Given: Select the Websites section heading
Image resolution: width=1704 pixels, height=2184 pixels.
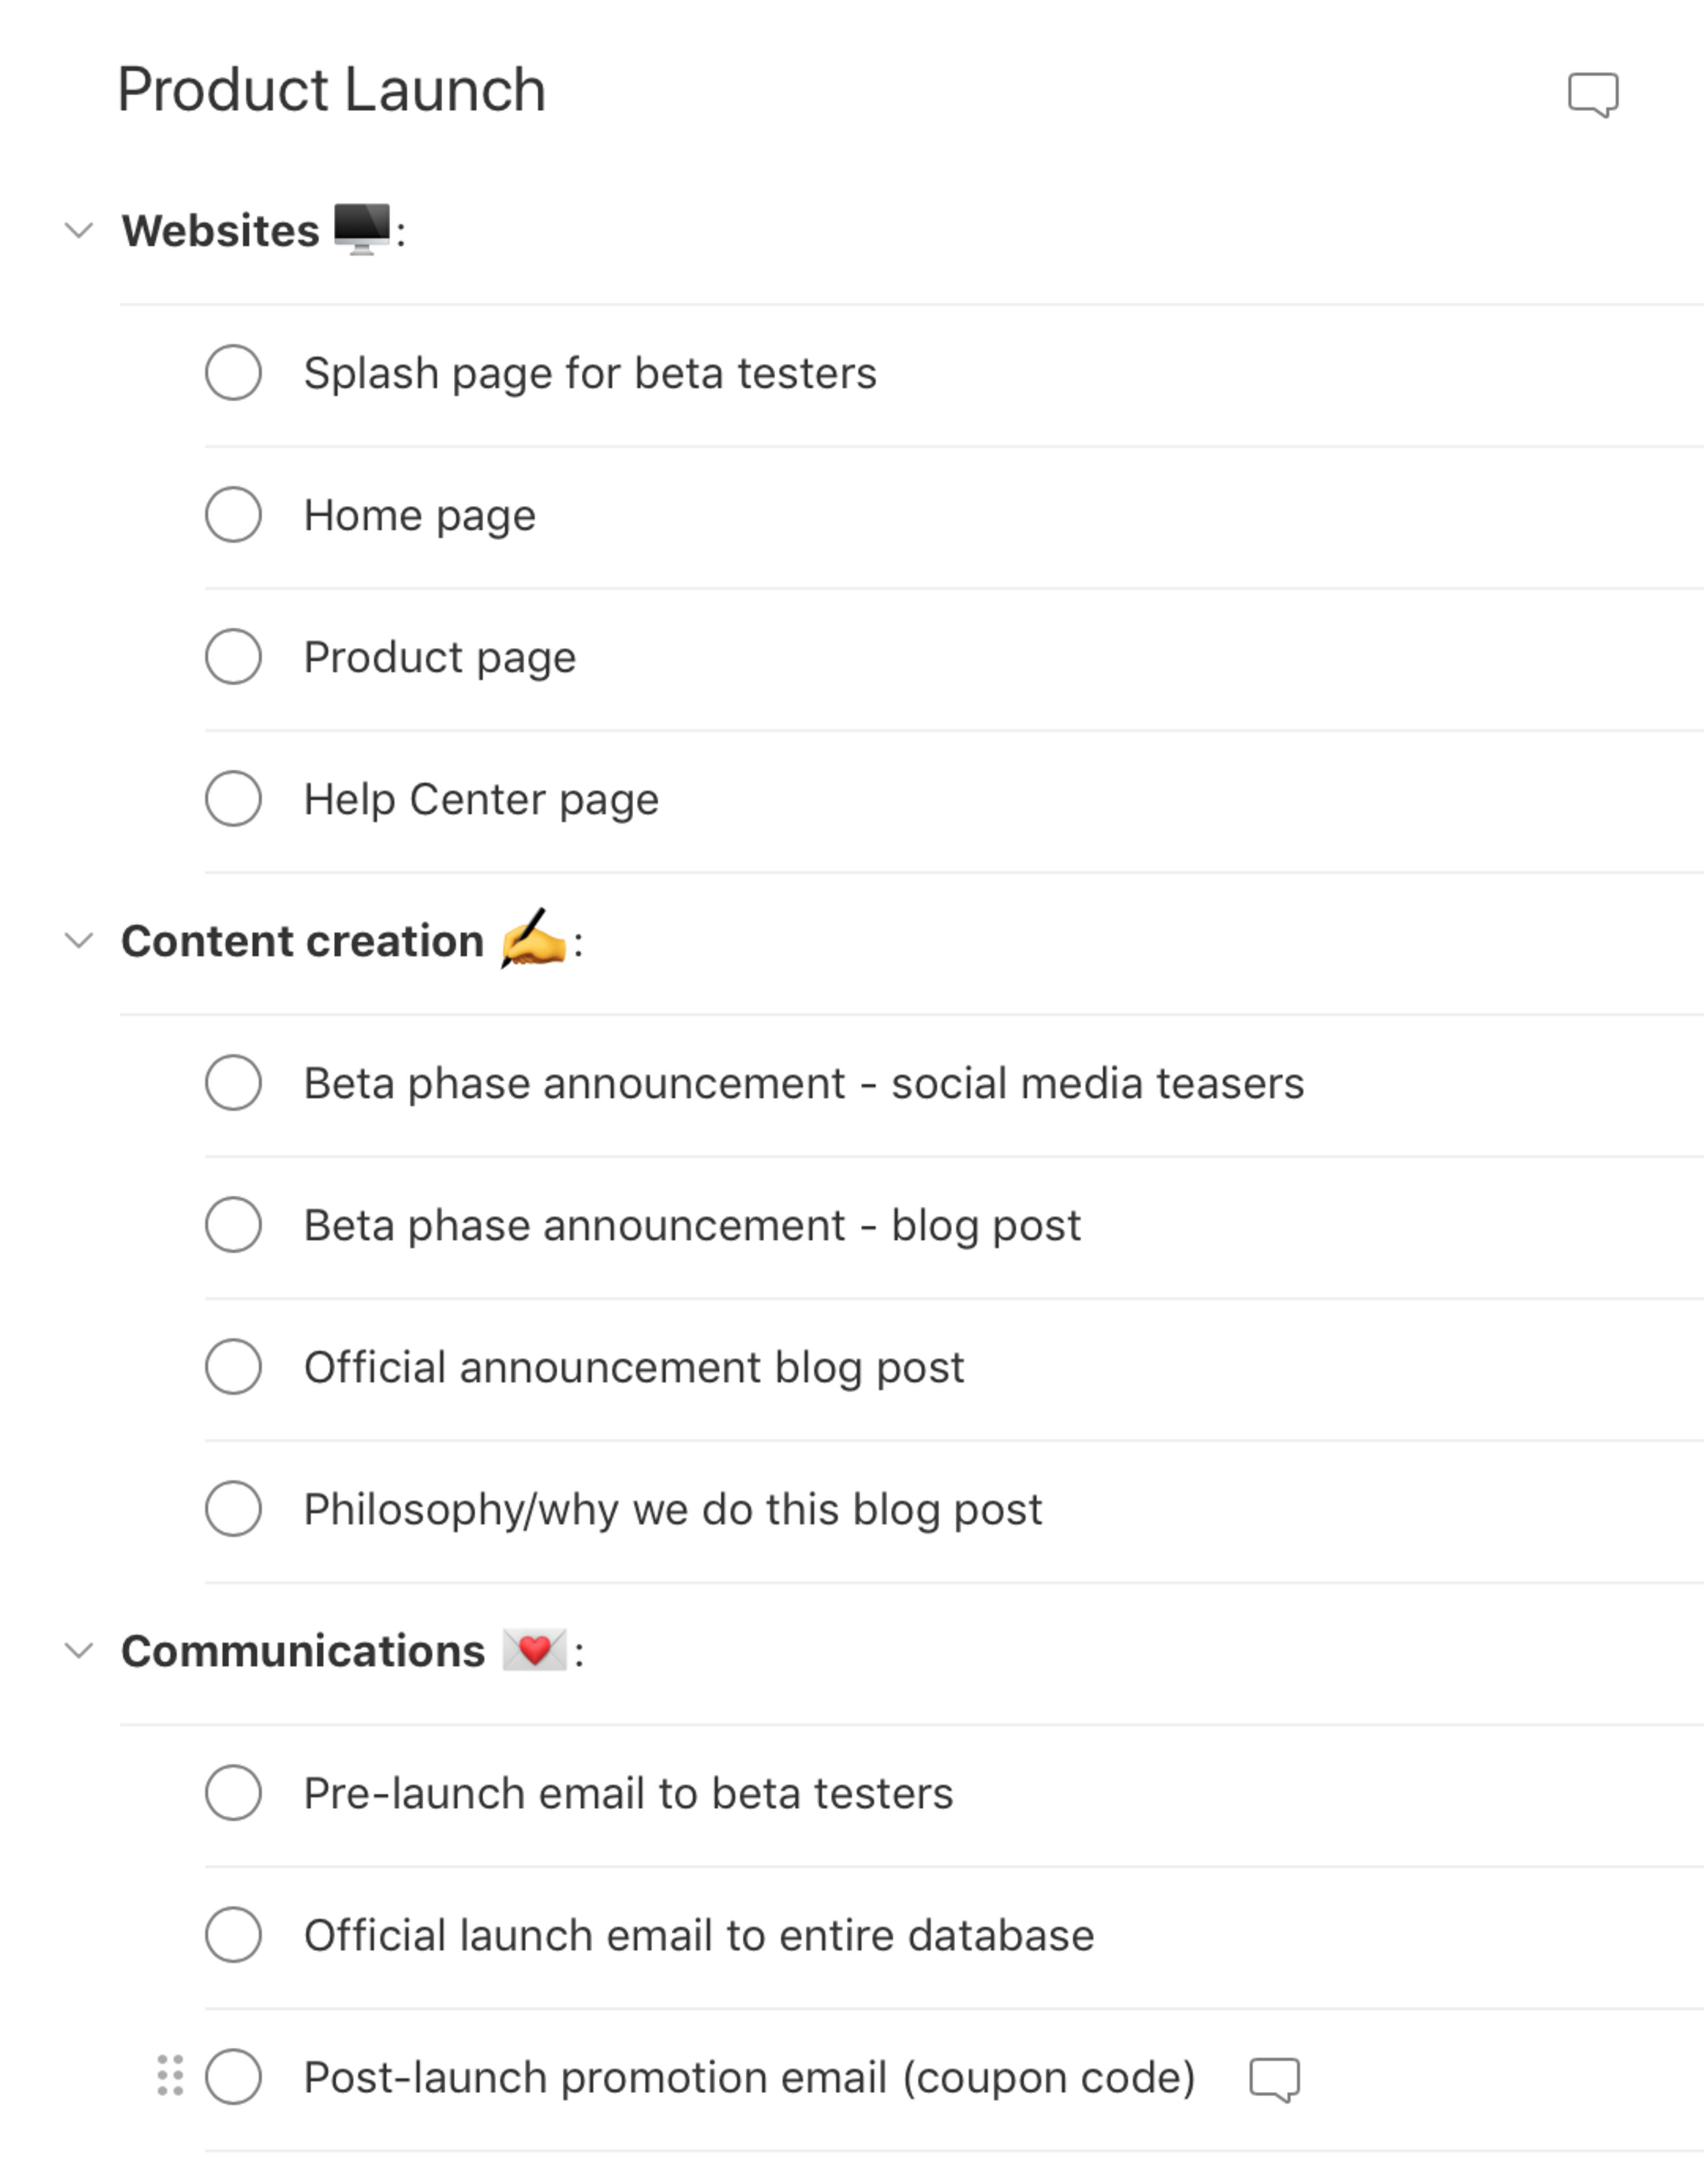Looking at the screenshot, I should [x=220, y=231].
